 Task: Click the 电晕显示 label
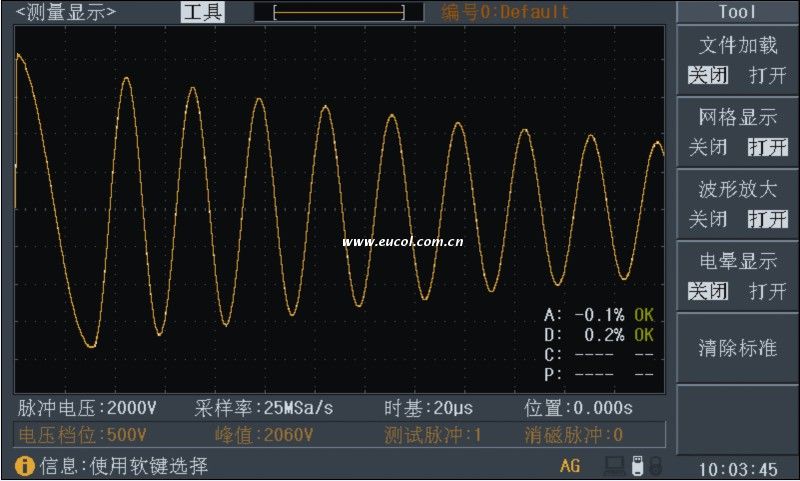pyautogui.click(x=738, y=261)
